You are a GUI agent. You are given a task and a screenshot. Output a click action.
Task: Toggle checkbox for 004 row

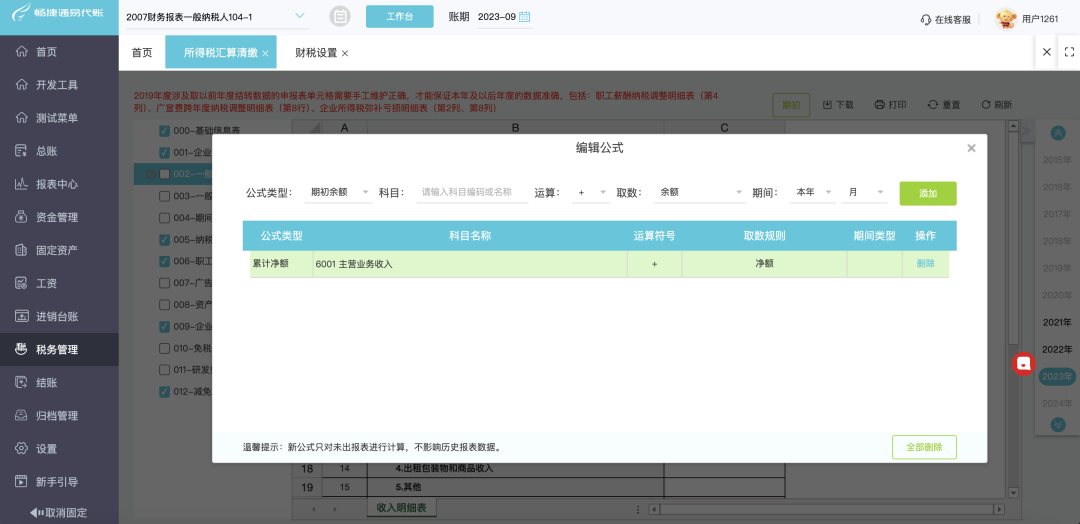click(164, 218)
